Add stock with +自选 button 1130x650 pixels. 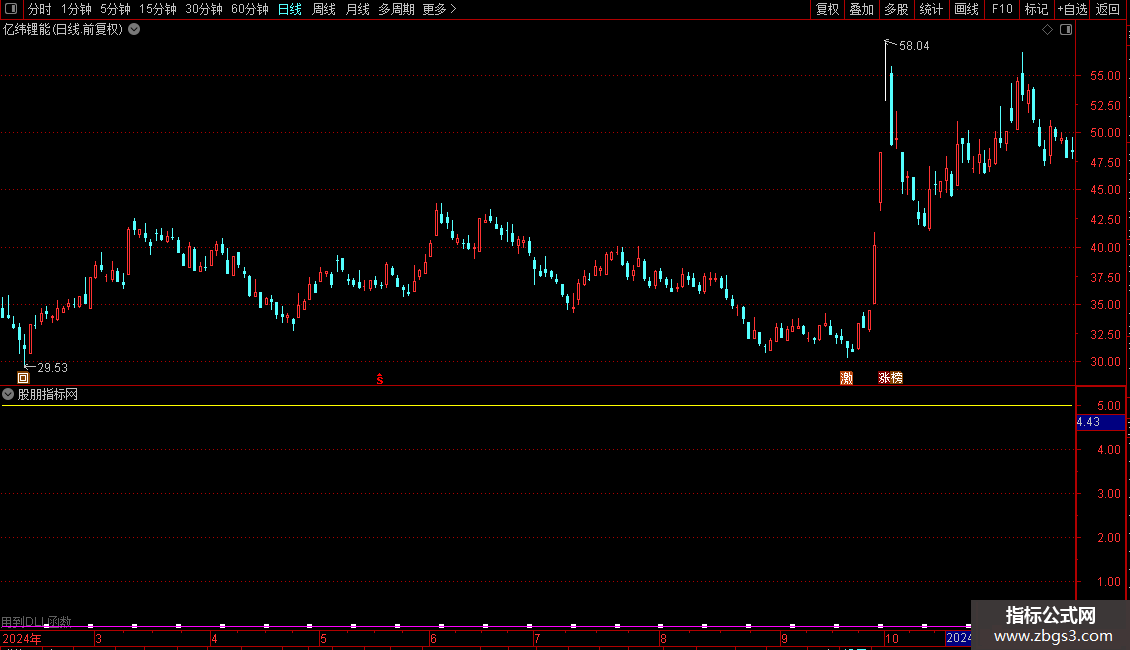coord(1072,9)
